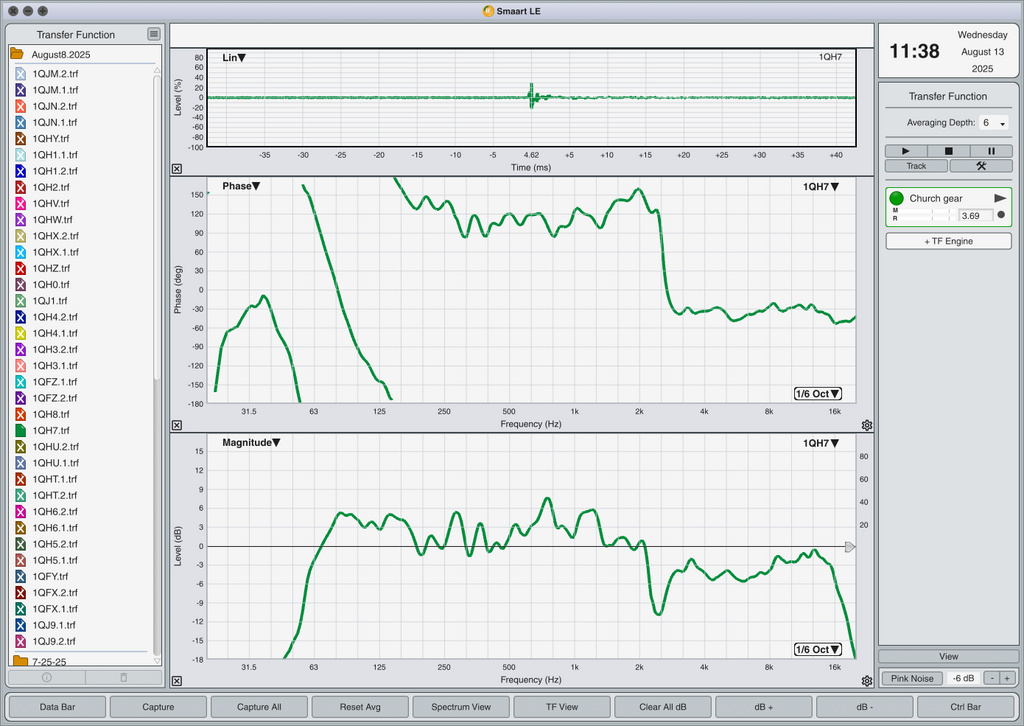Screen dimensions: 1024x726
Task: Open Lin impulse view type dropdown
Action: (x=234, y=57)
